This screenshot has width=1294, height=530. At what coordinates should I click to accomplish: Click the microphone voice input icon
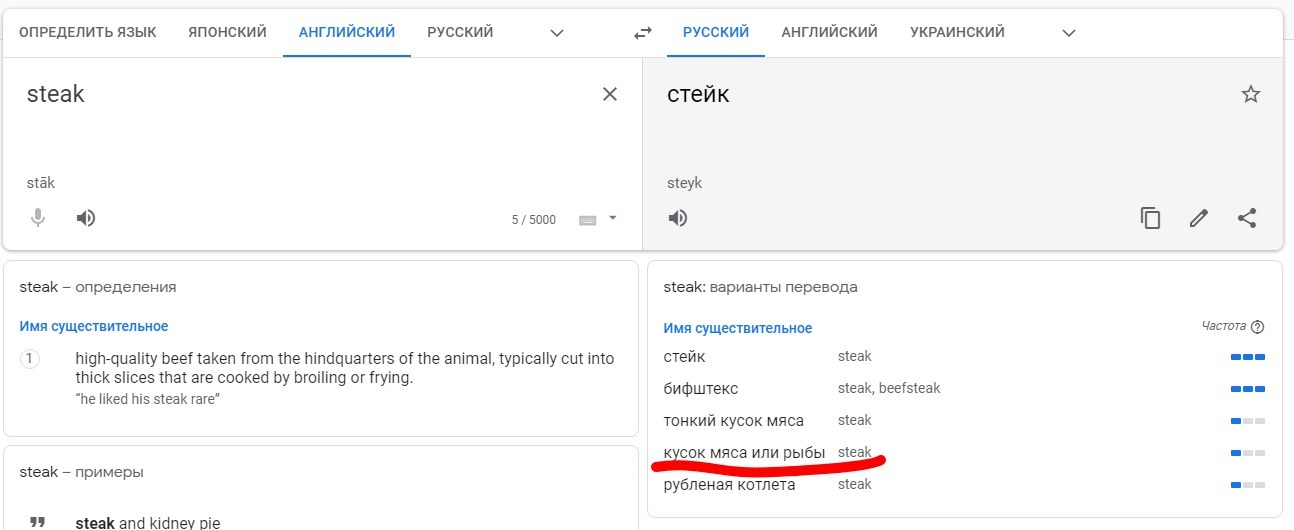point(38,218)
